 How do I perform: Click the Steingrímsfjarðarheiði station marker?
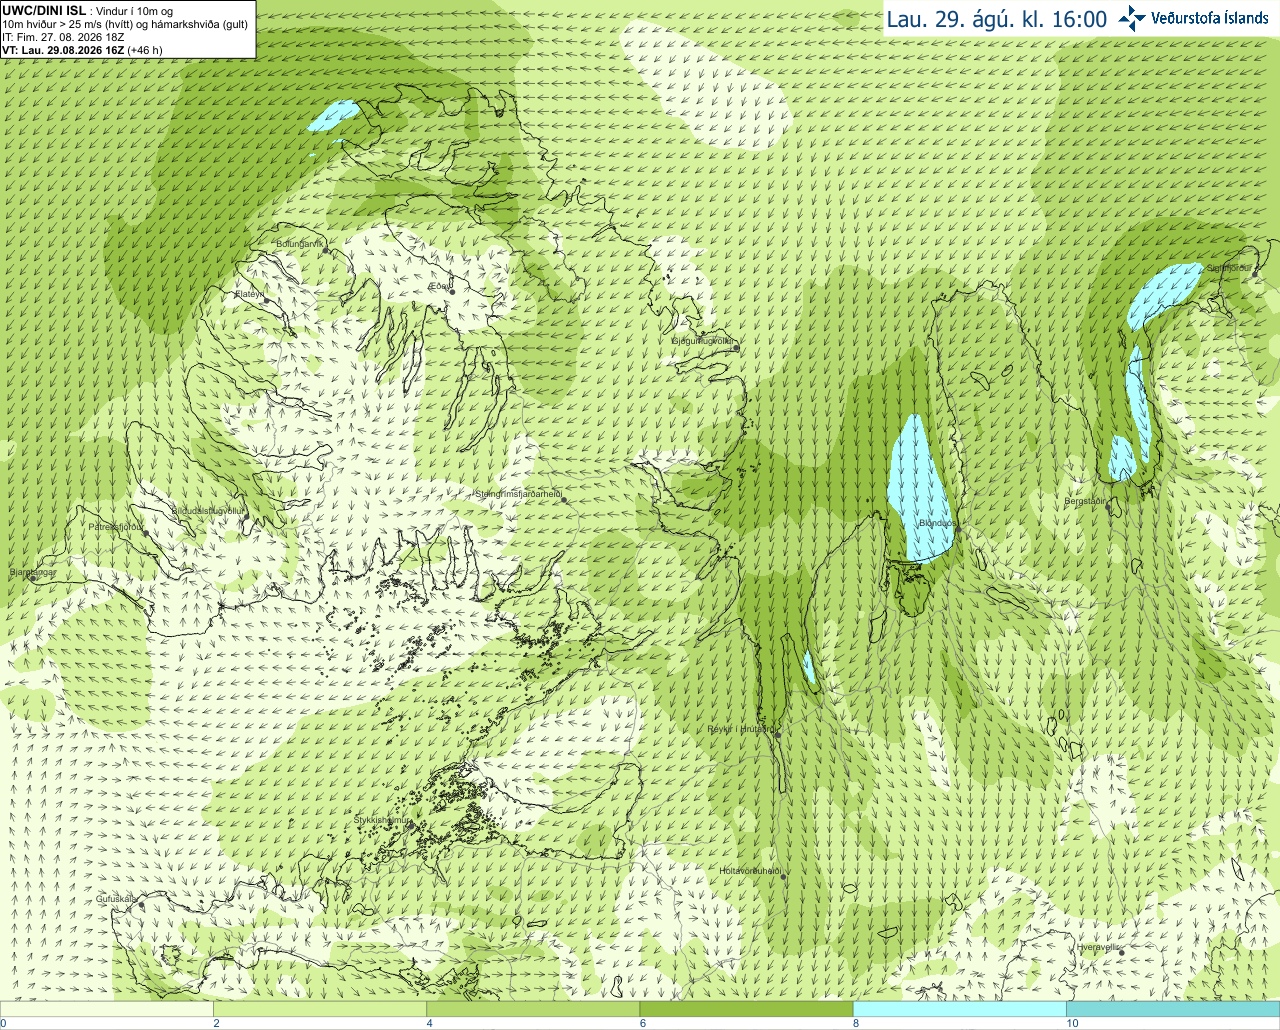tap(563, 499)
